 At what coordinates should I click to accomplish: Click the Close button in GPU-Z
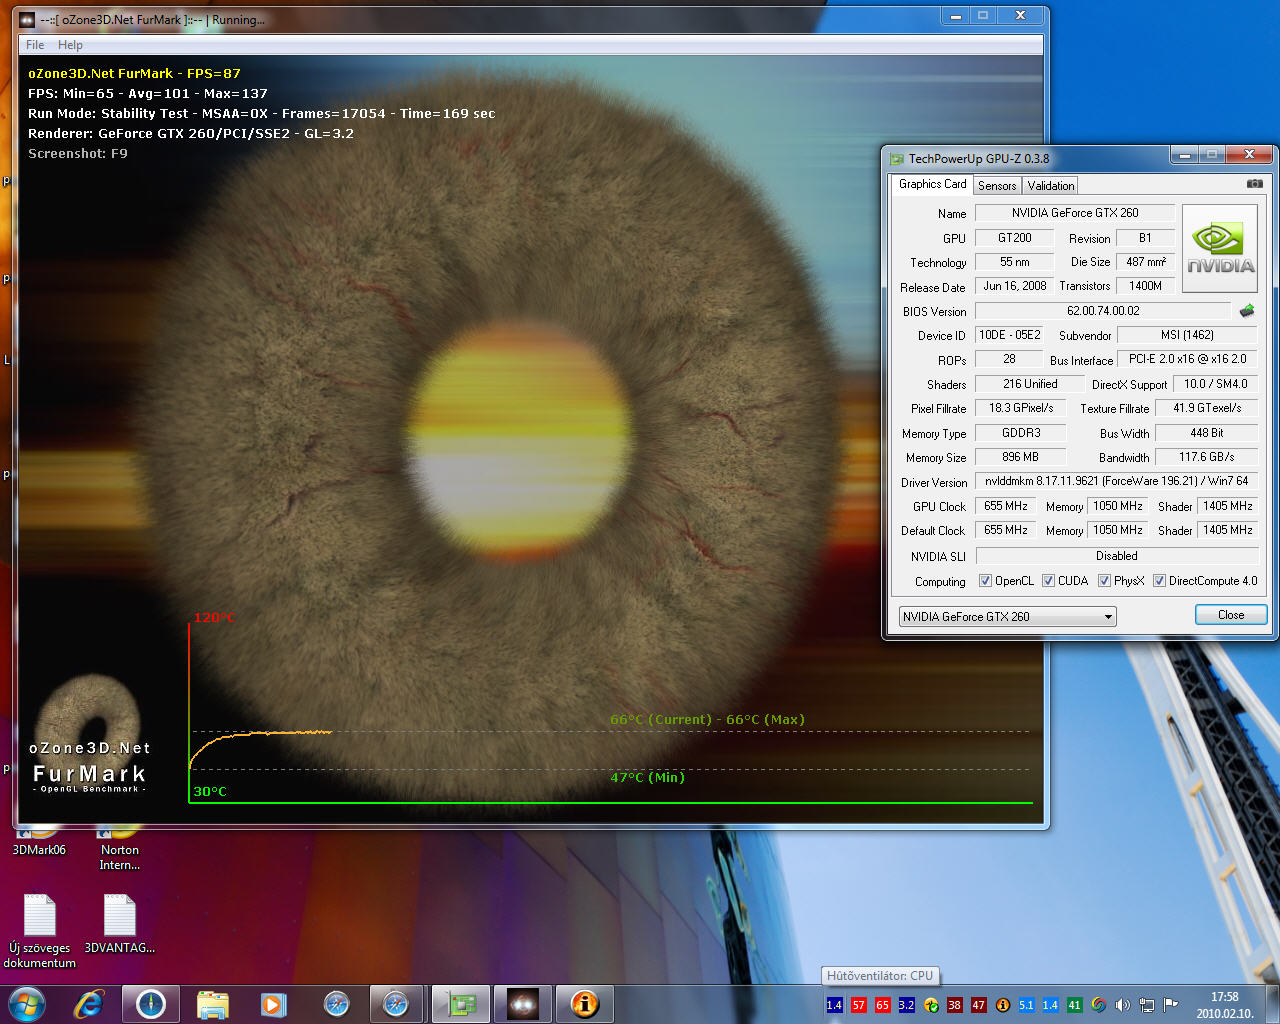pyautogui.click(x=1231, y=615)
